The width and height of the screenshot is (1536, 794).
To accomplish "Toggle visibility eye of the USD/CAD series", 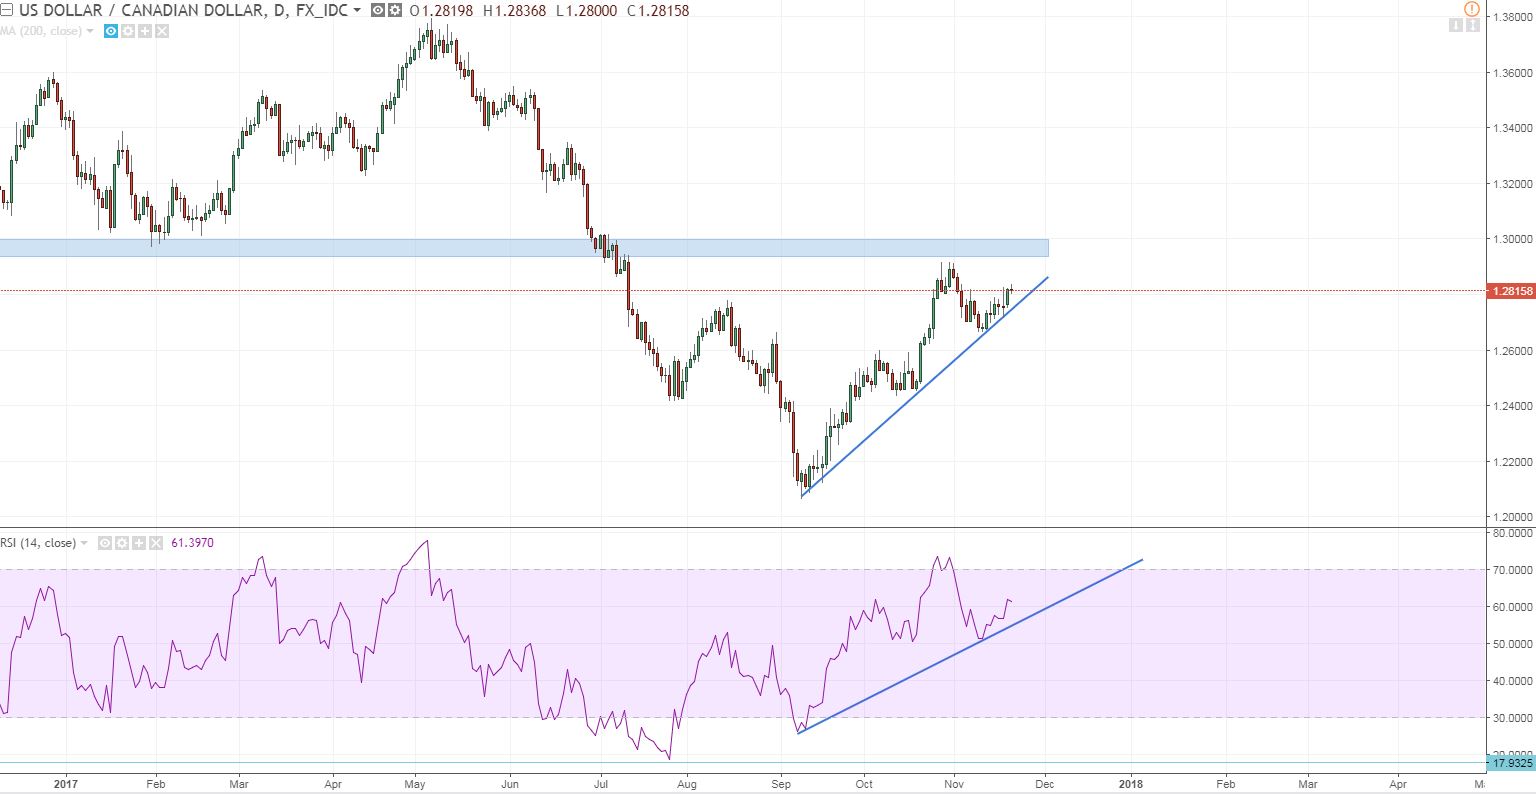I will coord(377,10).
